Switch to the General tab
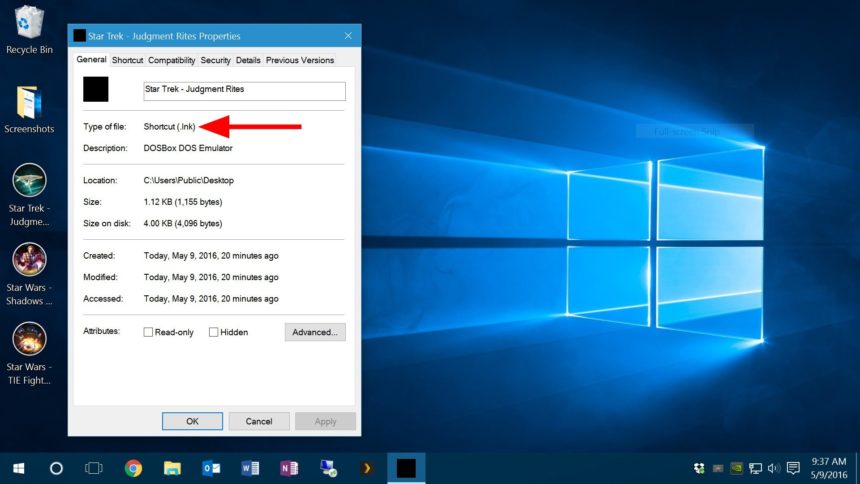860x484 pixels. (91, 59)
